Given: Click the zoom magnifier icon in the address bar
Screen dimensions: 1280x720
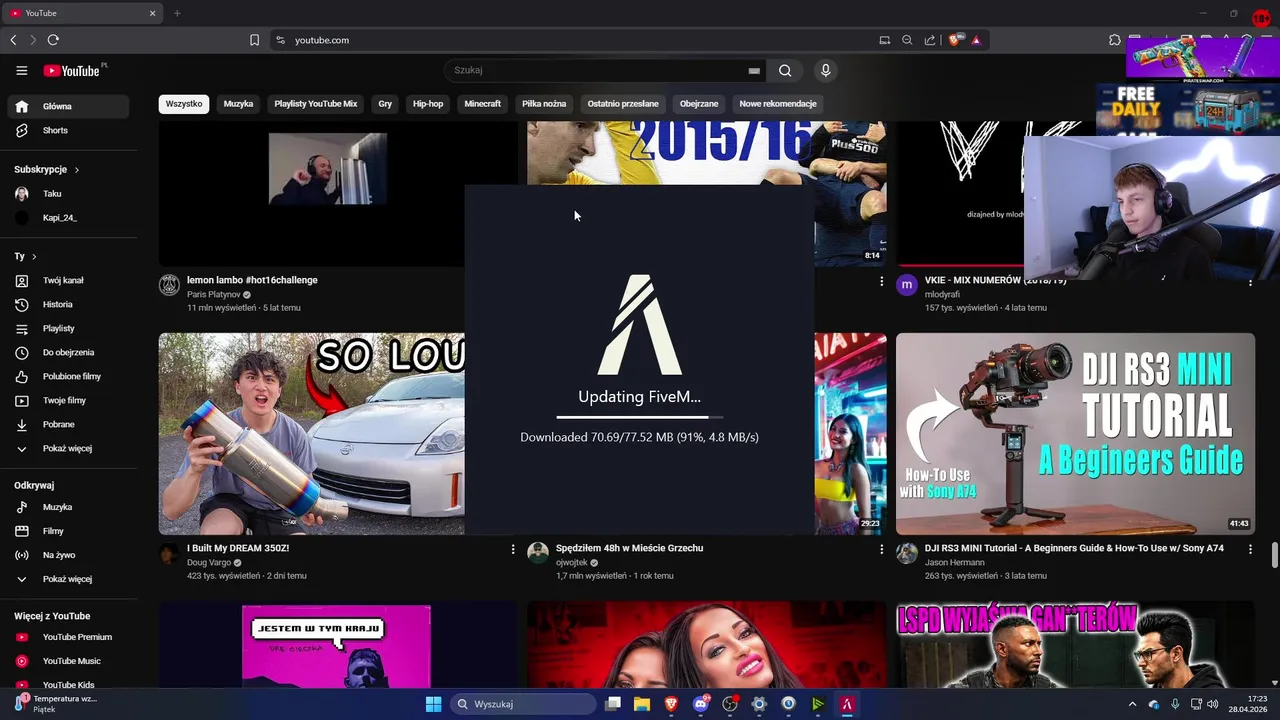Looking at the screenshot, I should point(907,40).
